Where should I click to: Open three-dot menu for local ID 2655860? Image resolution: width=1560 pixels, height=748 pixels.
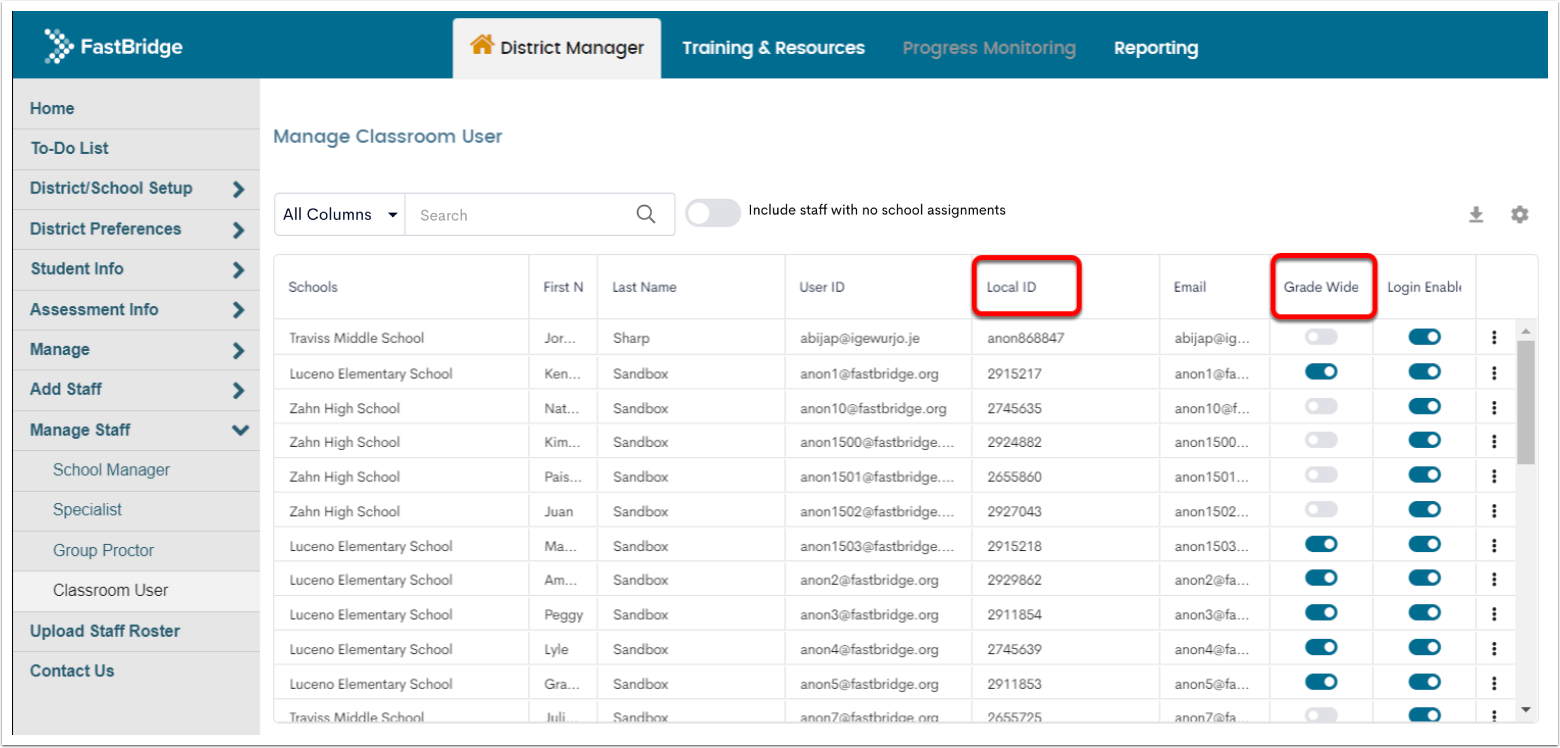[1494, 477]
